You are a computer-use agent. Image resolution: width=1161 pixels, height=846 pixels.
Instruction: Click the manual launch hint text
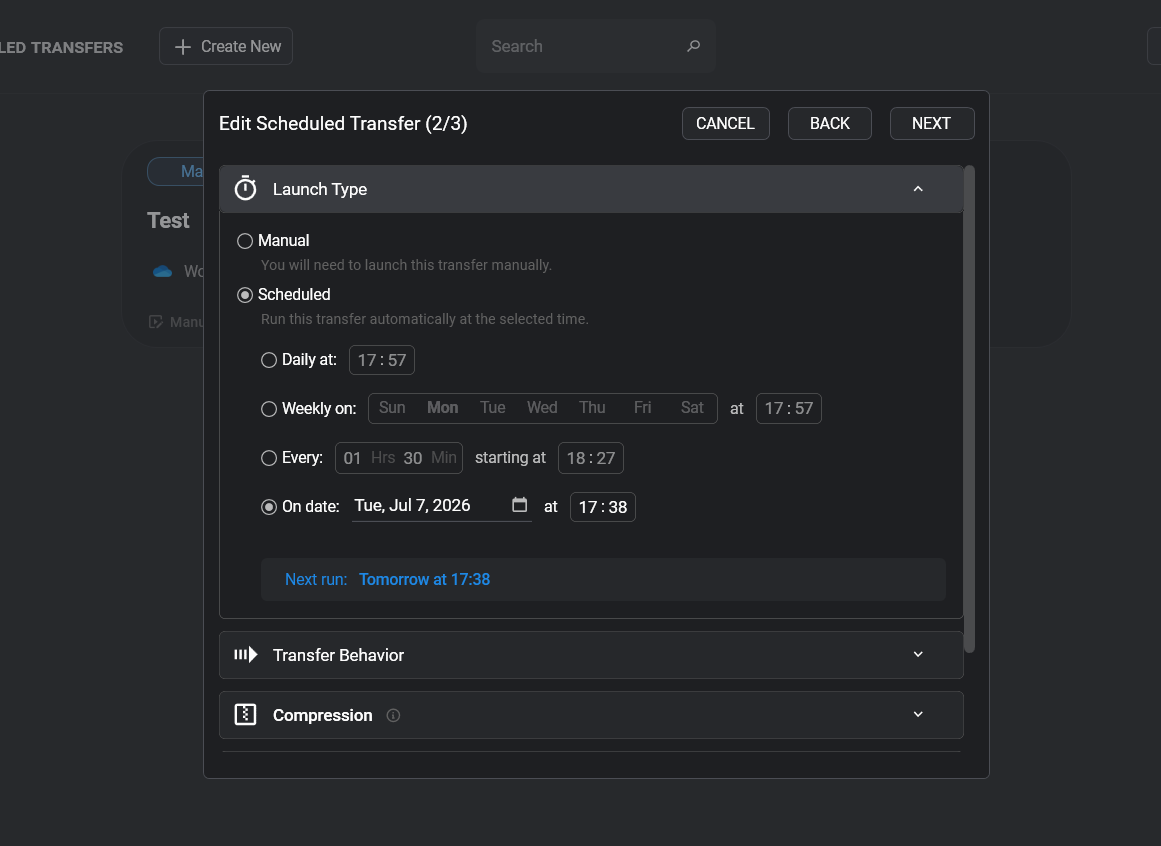[x=406, y=265]
